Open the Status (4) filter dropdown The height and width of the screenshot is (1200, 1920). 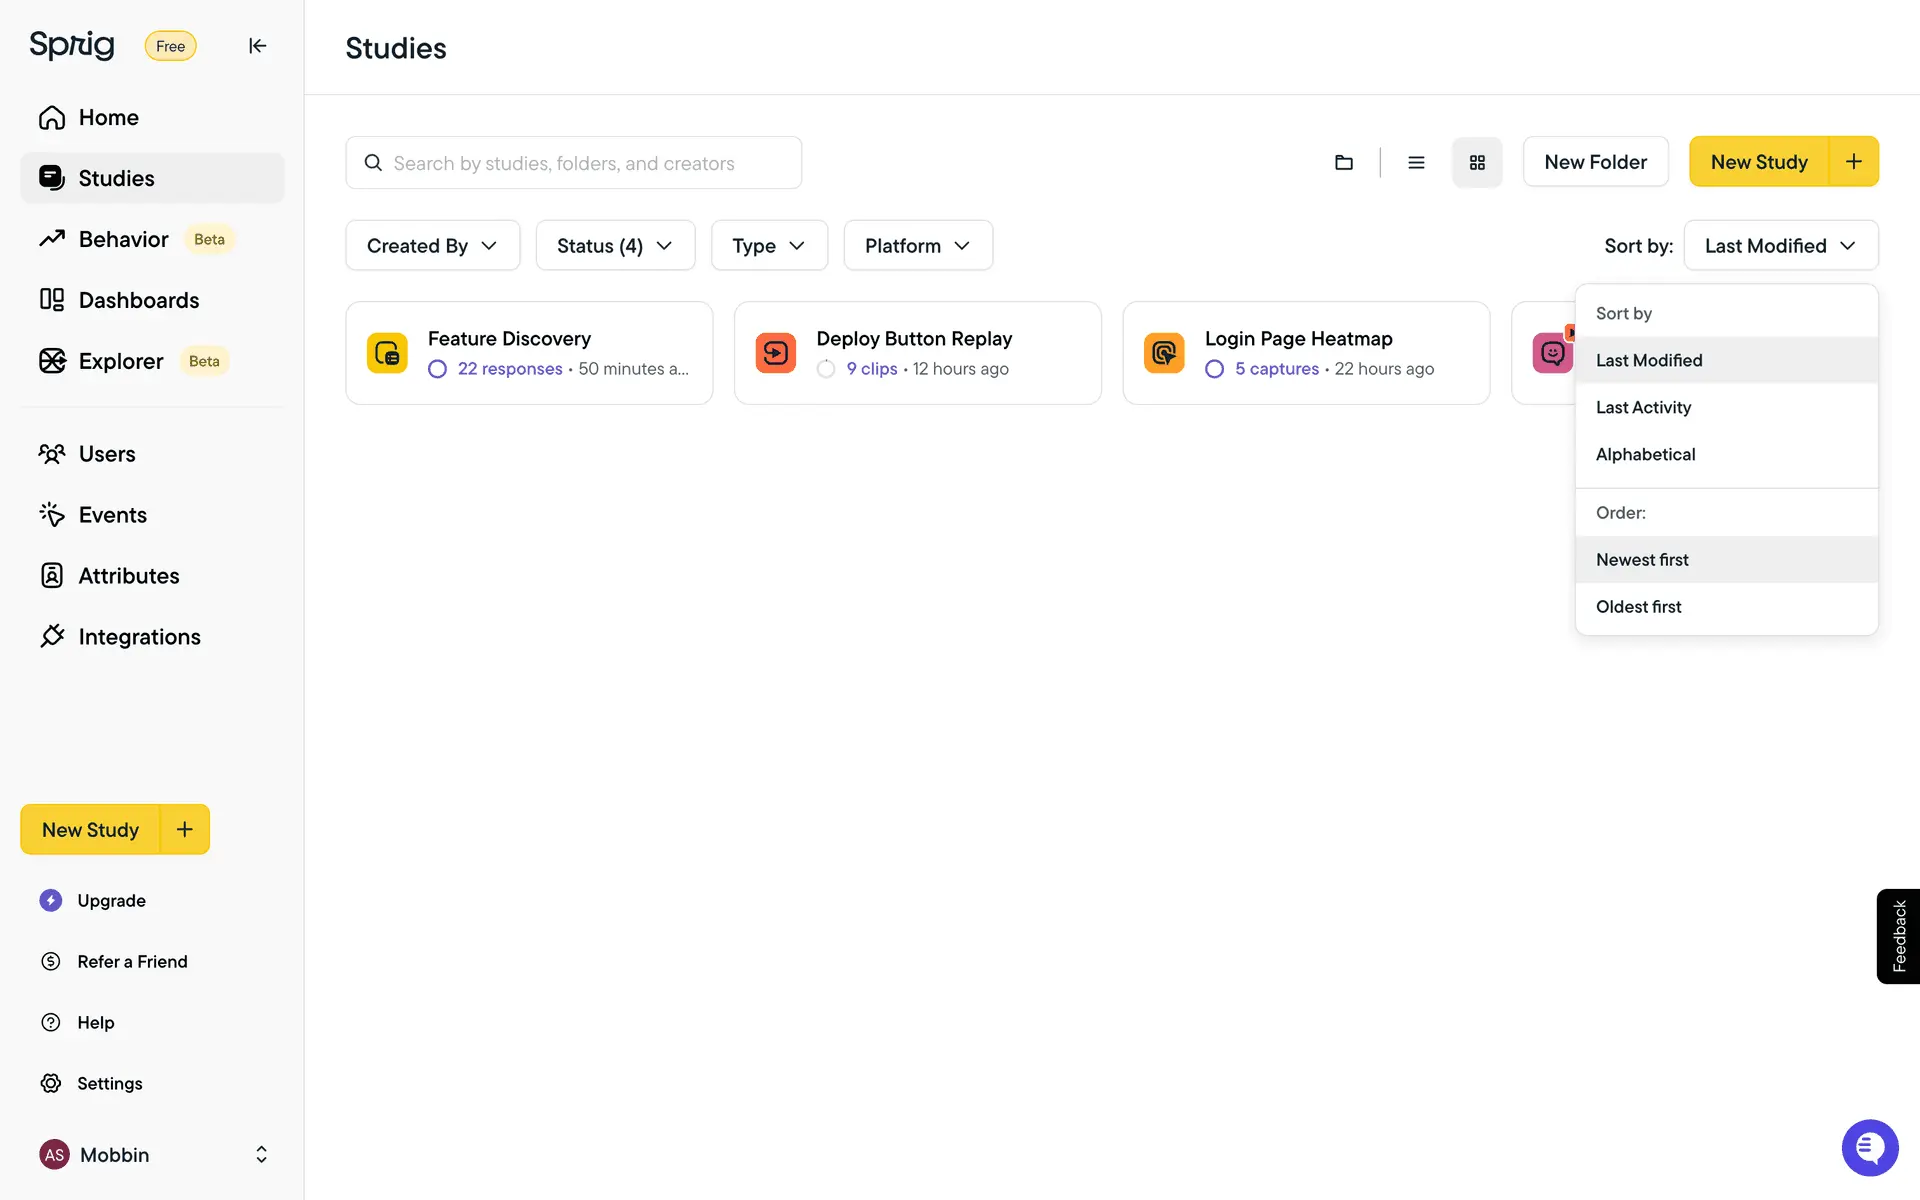click(x=614, y=246)
